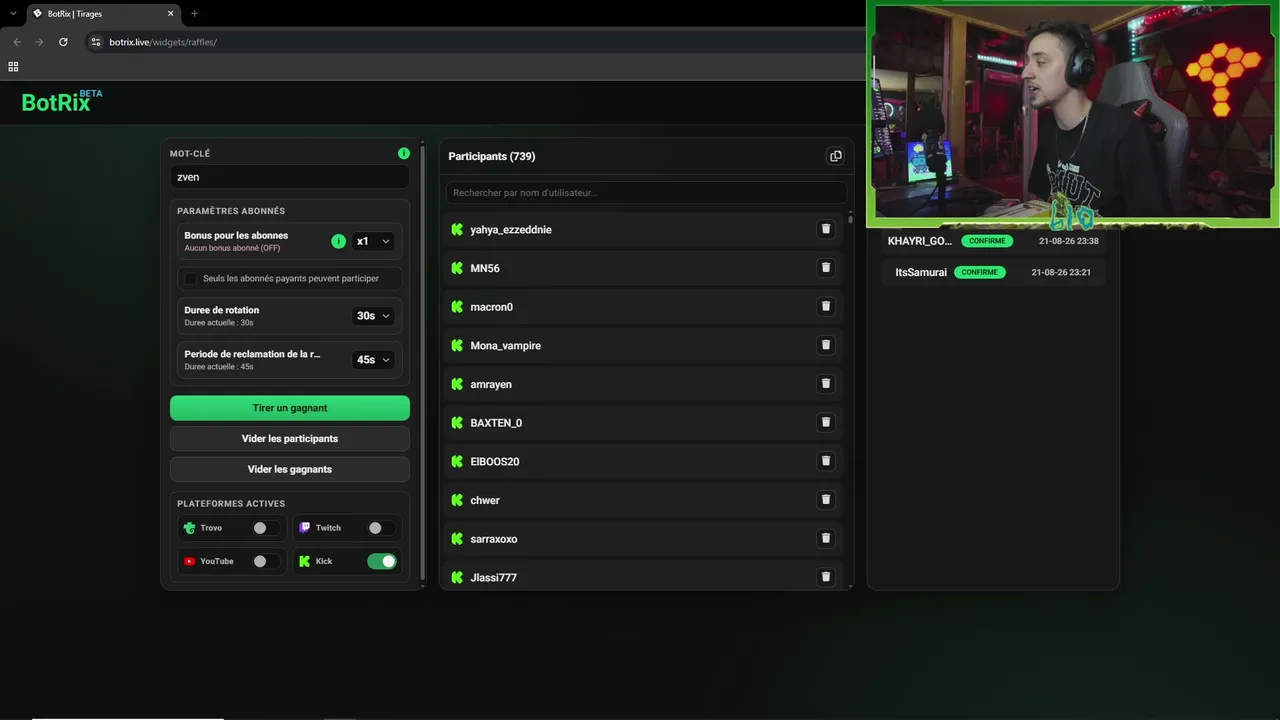Viewport: 1280px width, 720px height.
Task: Remove Mona_vampire with trash icon
Action: click(826, 345)
